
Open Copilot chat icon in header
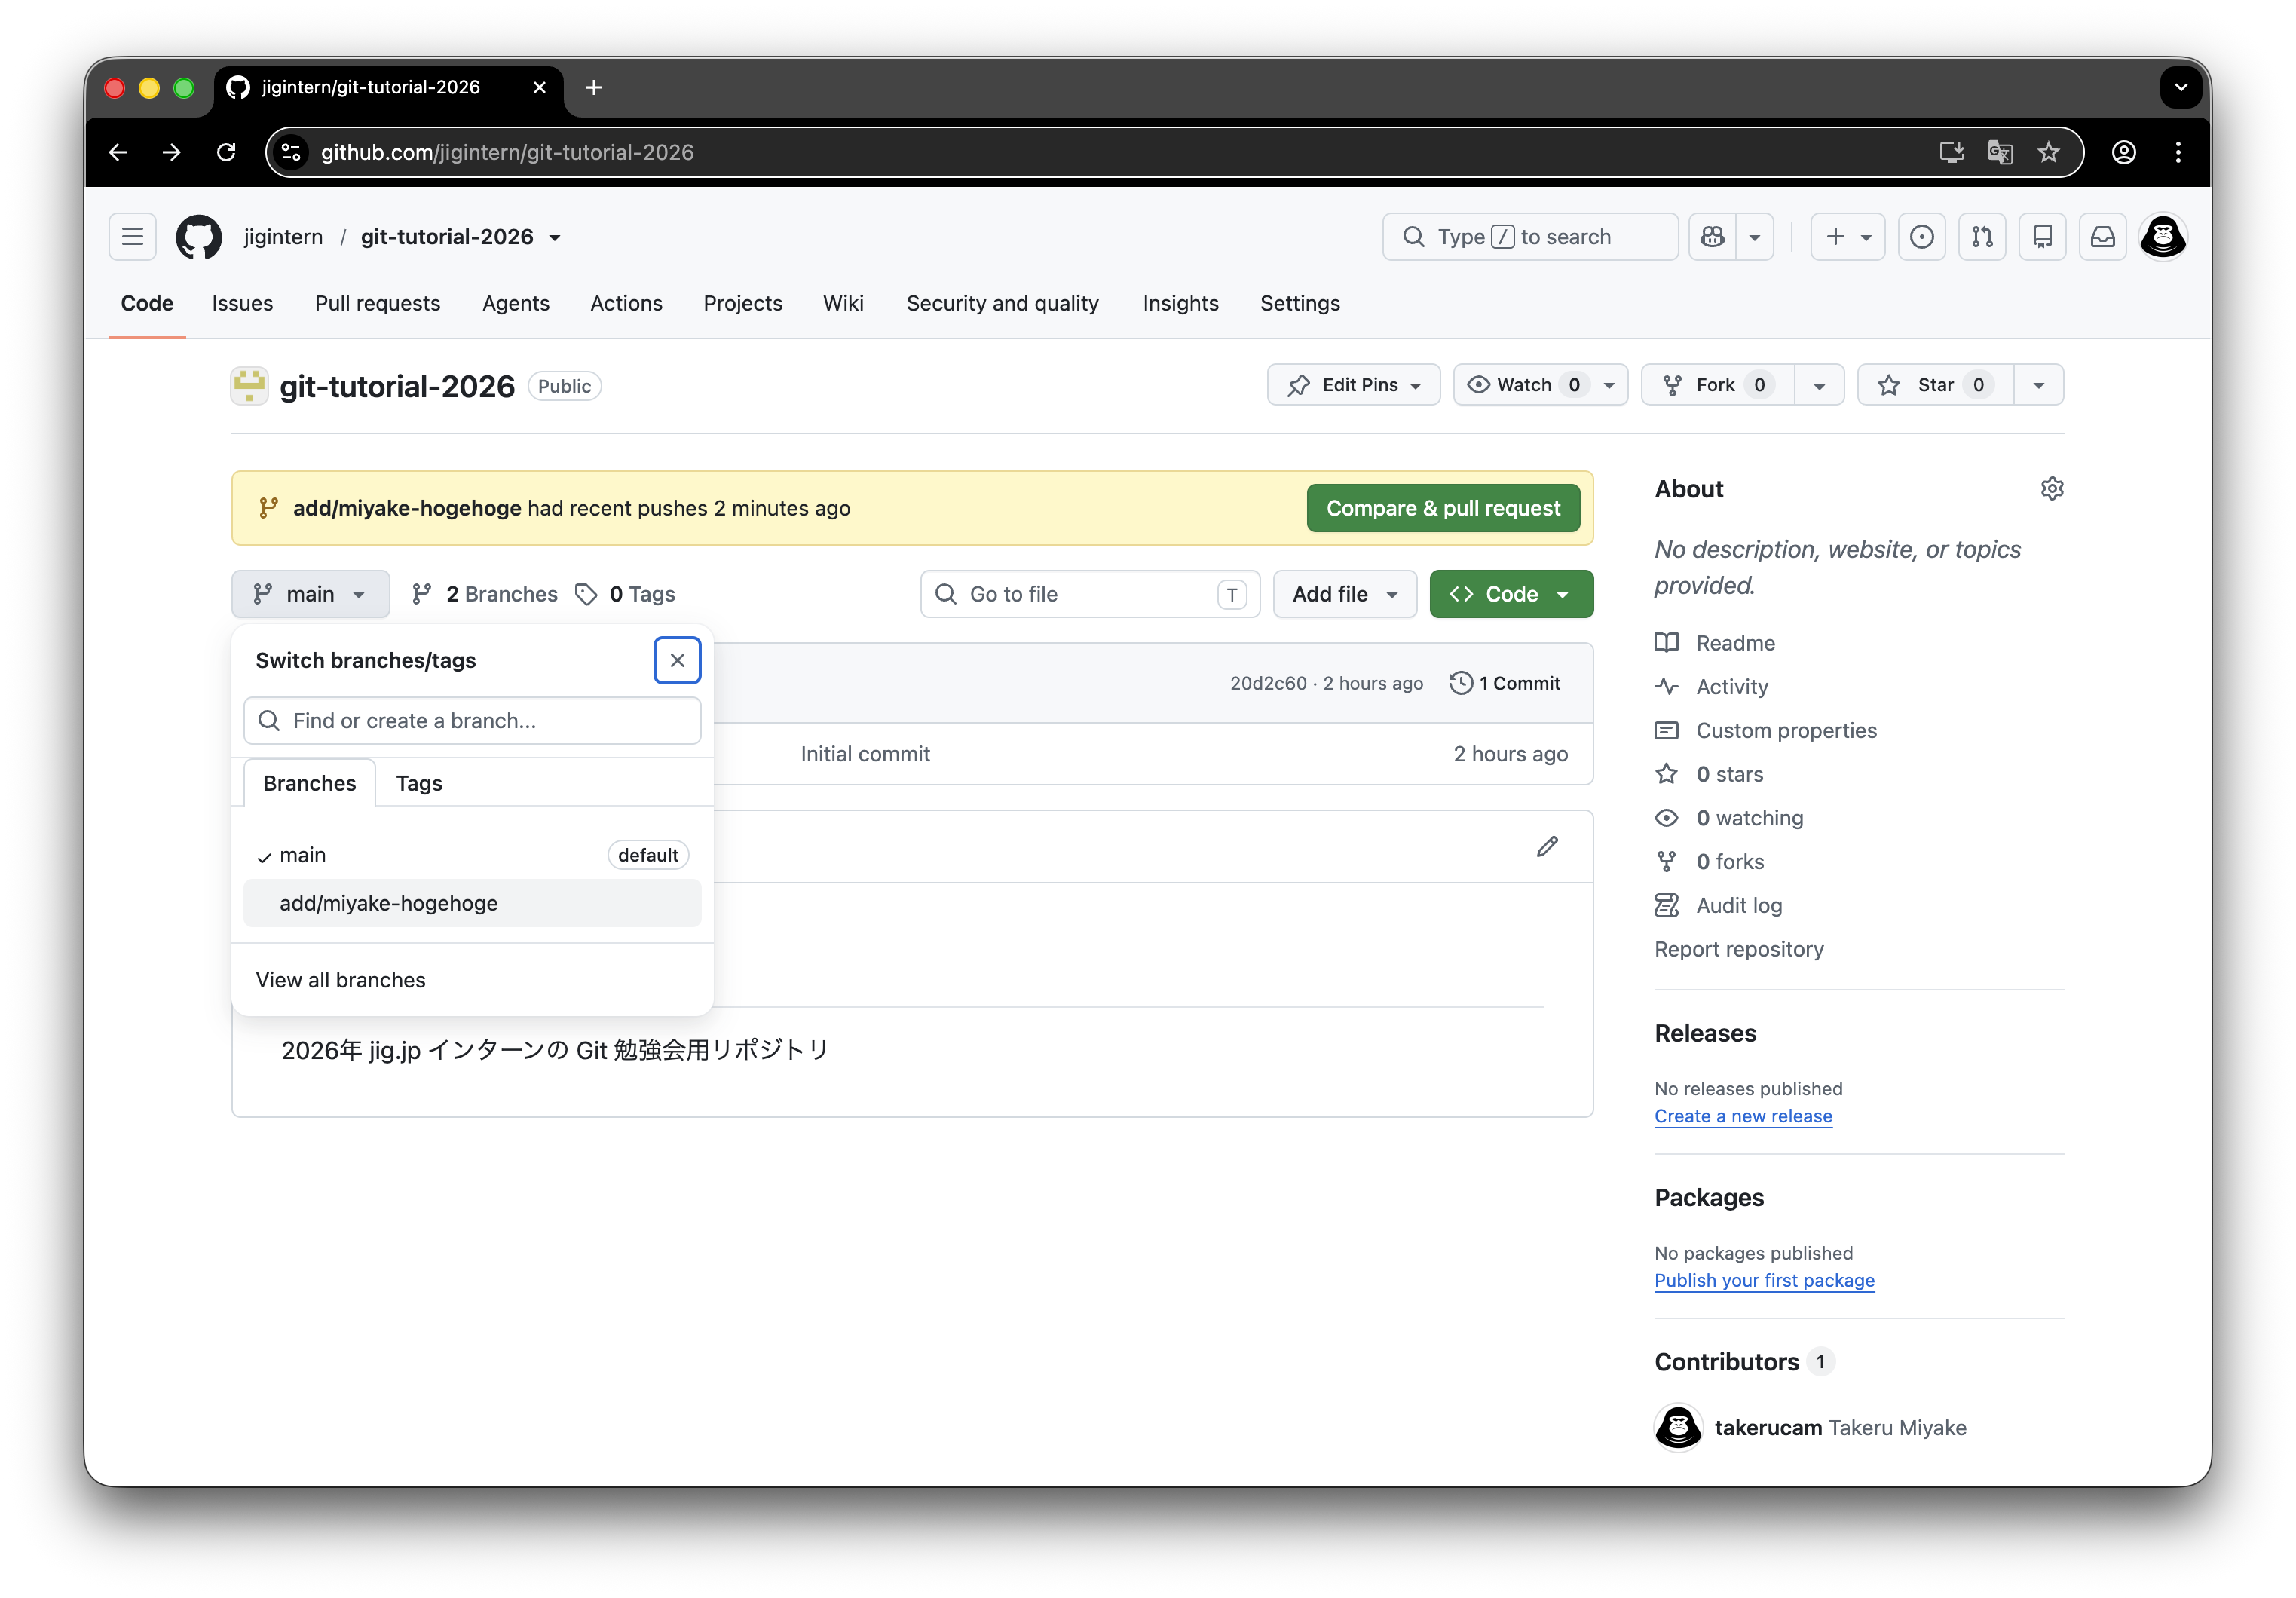point(1712,237)
